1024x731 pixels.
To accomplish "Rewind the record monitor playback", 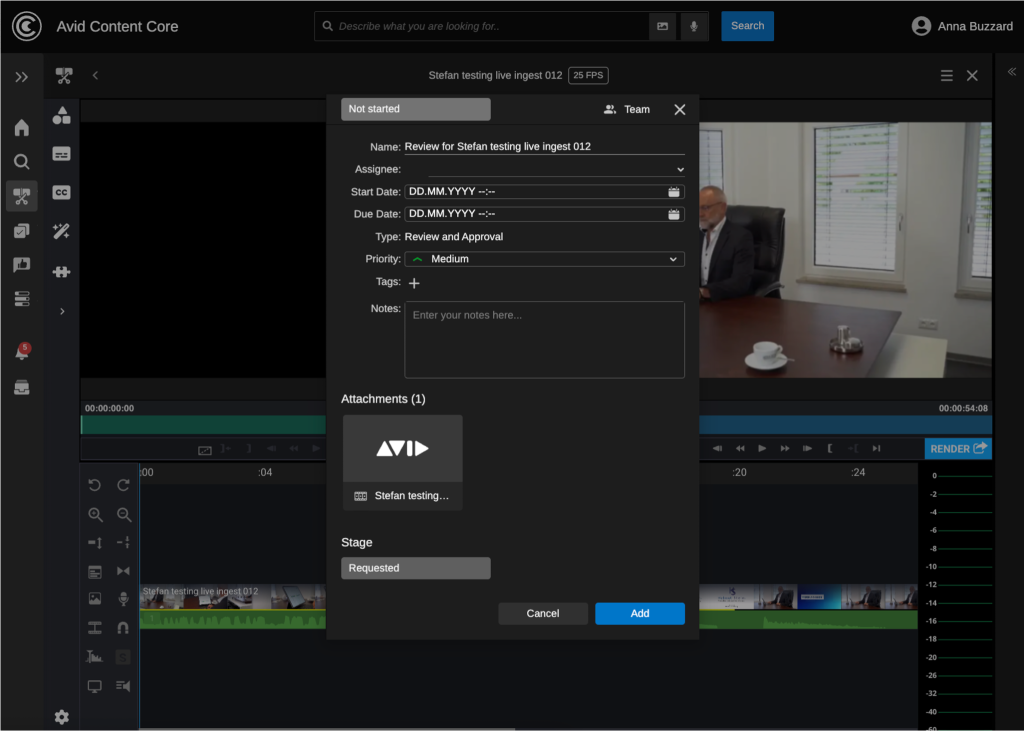I will (x=740, y=449).
